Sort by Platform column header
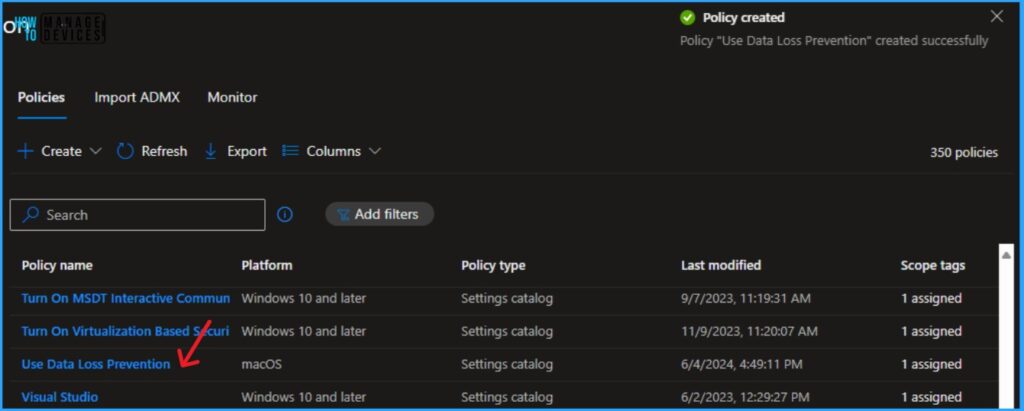This screenshot has height=411, width=1024. click(x=266, y=265)
